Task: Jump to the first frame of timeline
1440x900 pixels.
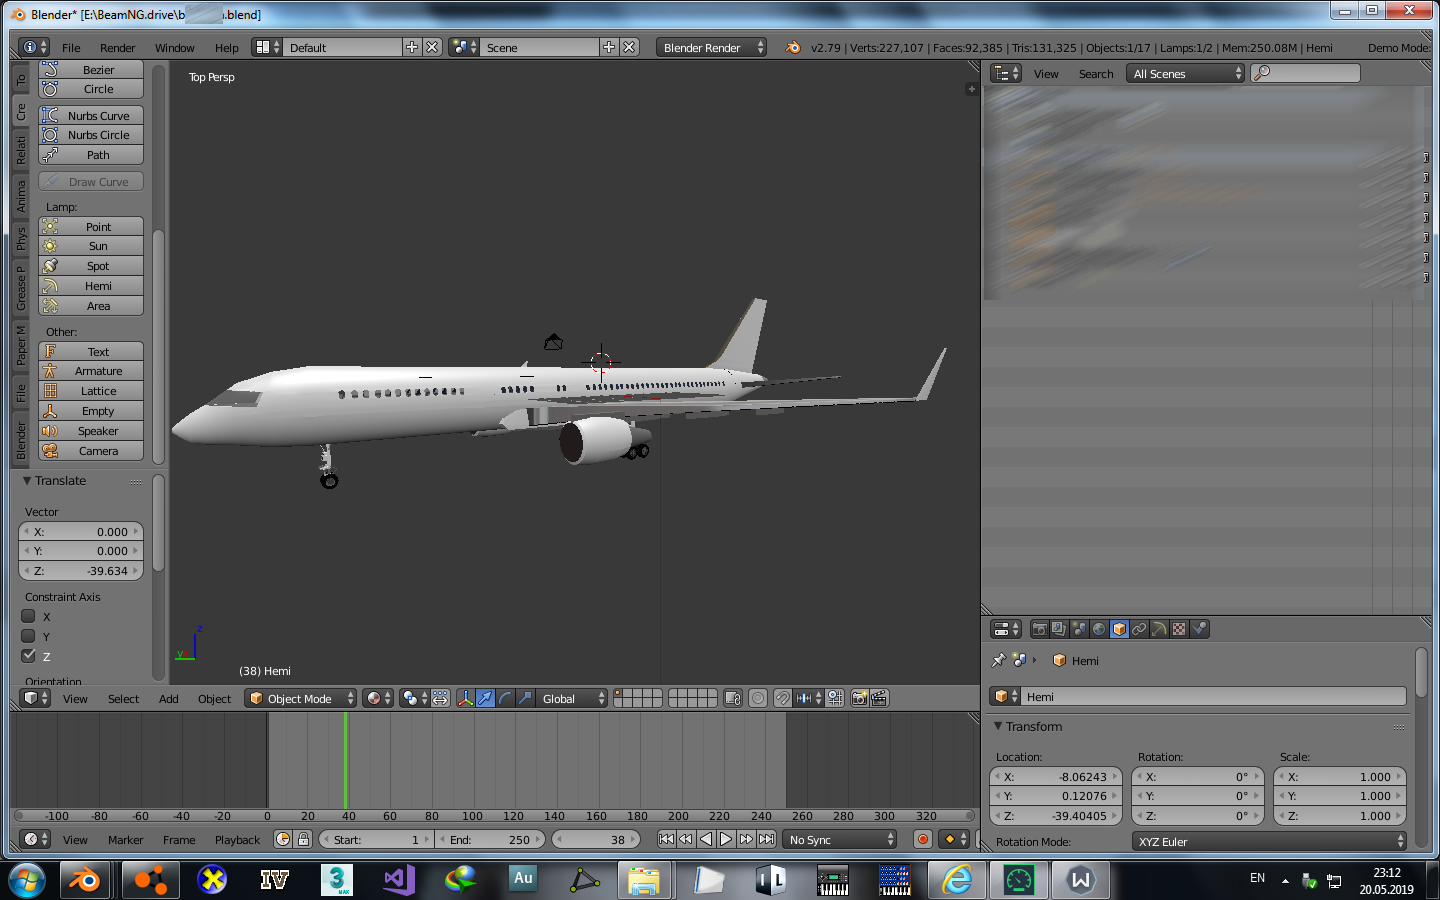Action: point(666,839)
